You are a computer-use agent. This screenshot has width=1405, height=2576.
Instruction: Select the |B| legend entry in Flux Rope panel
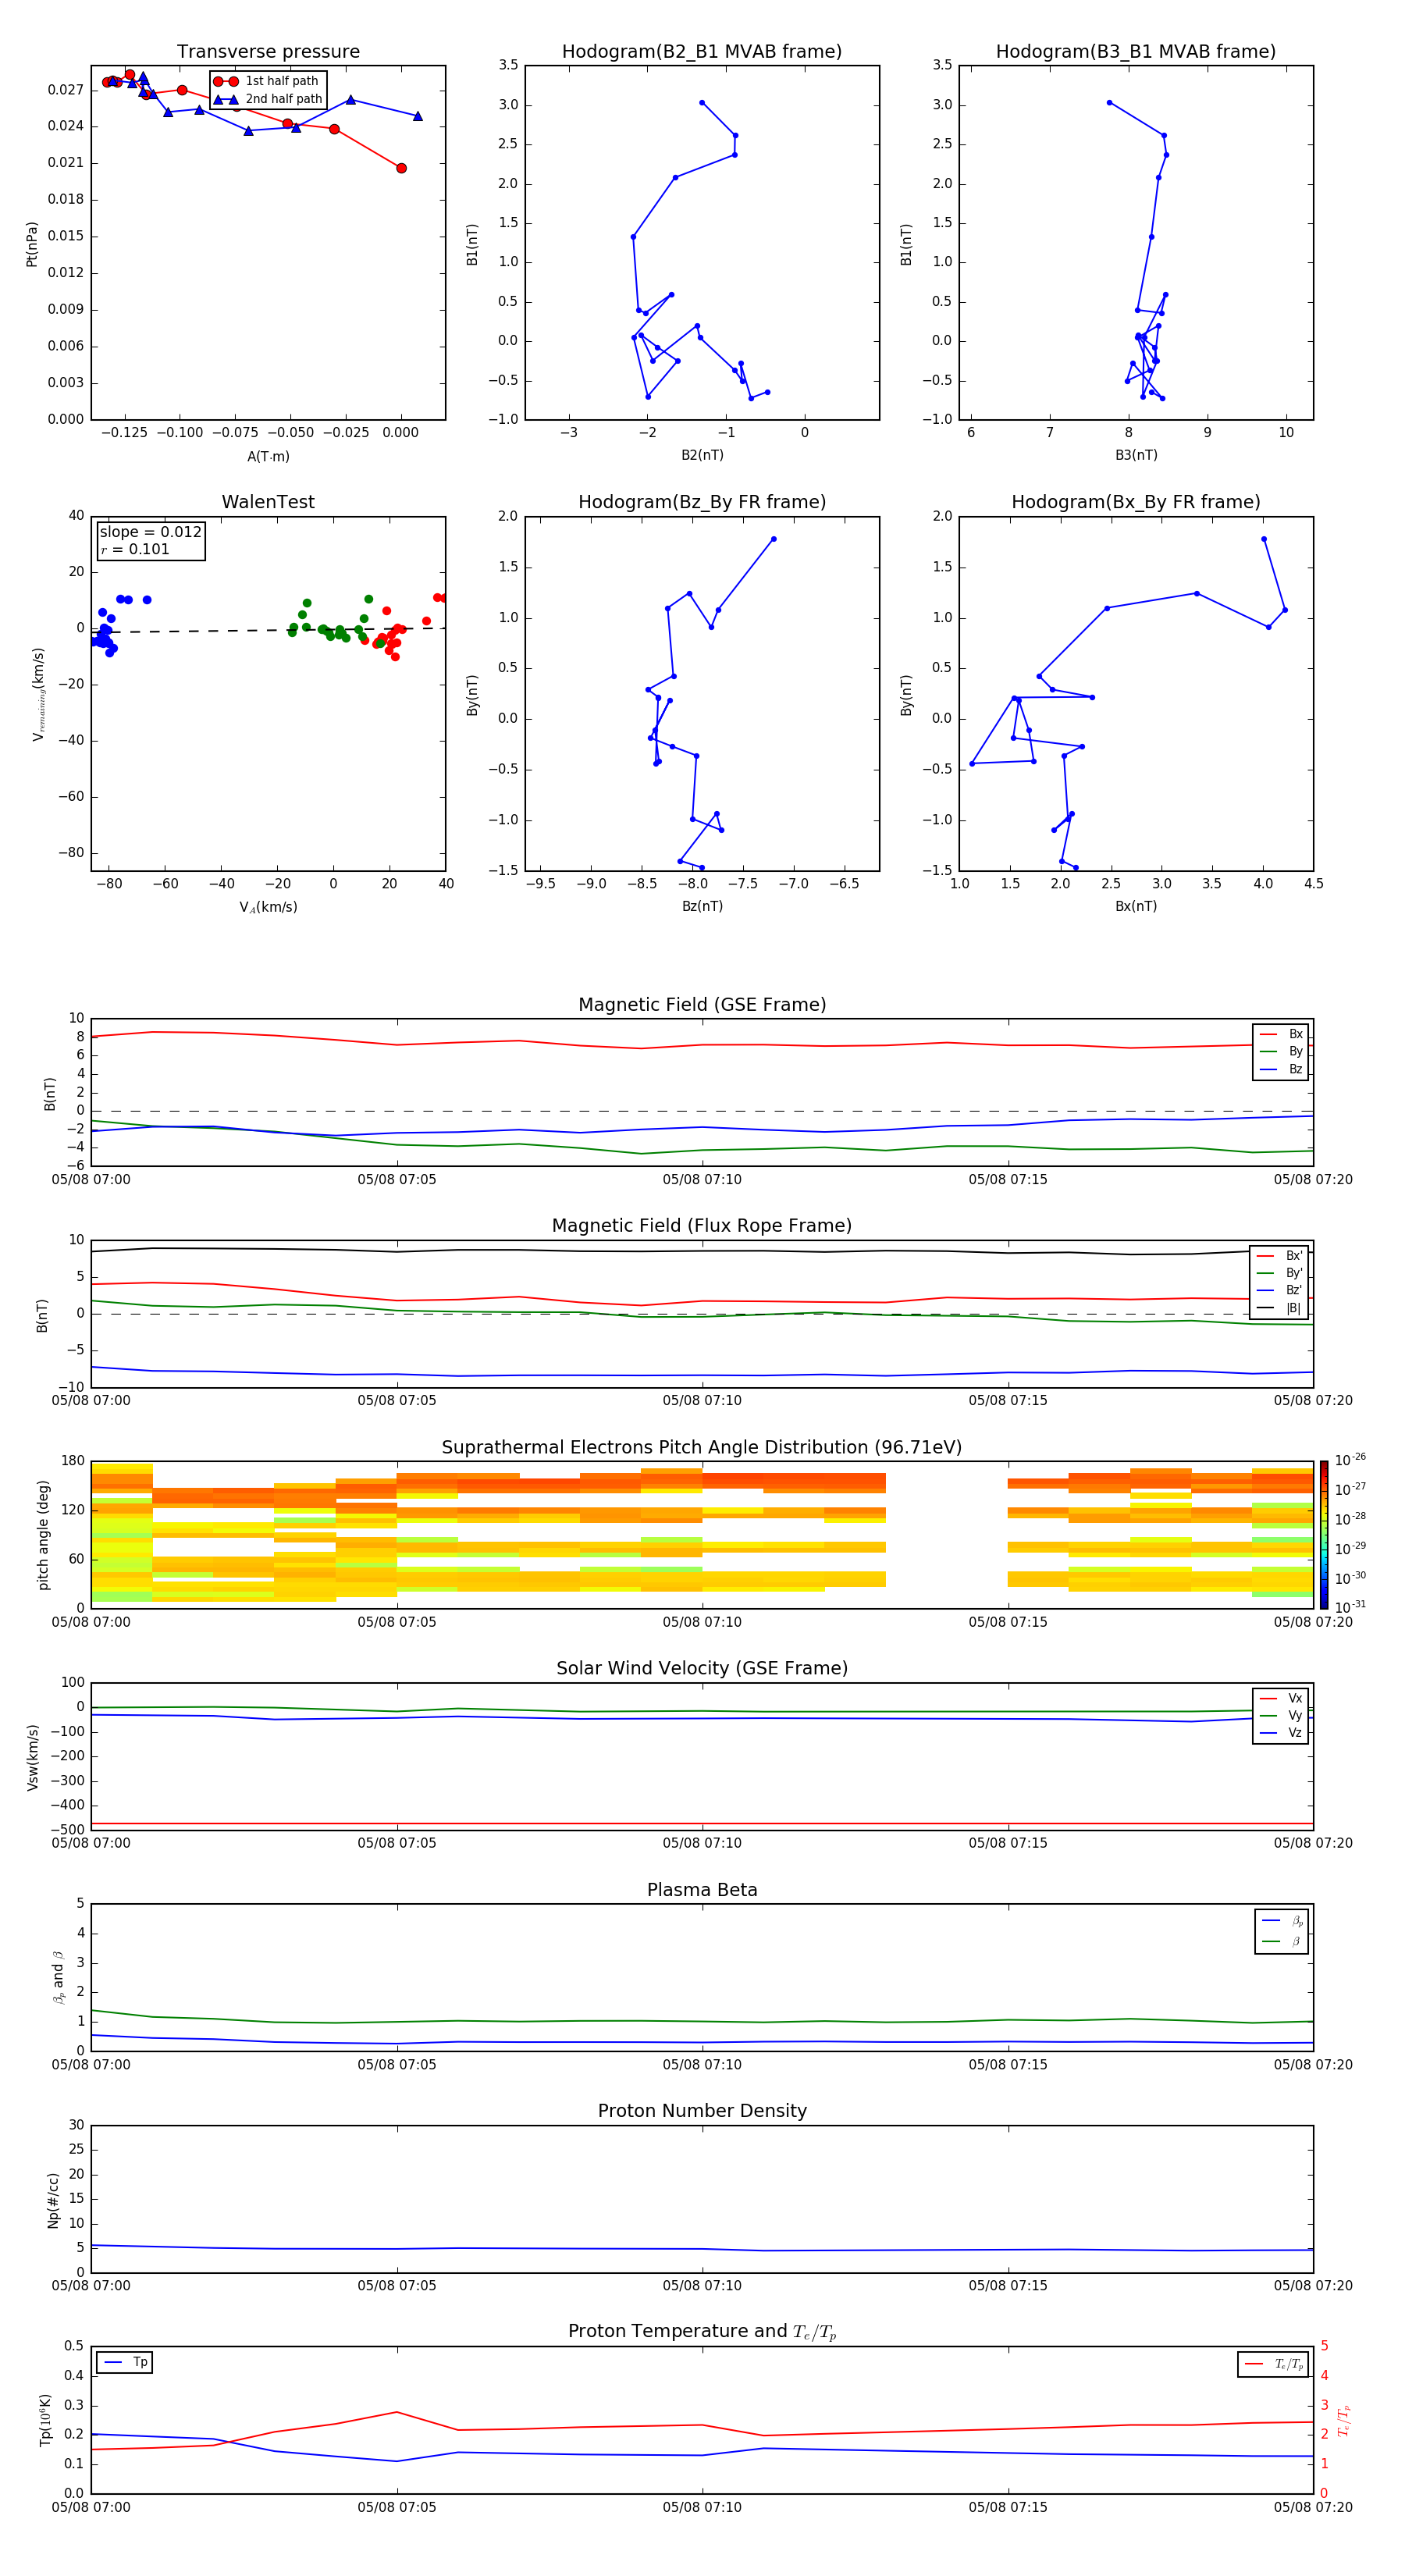pyautogui.click(x=1280, y=1308)
